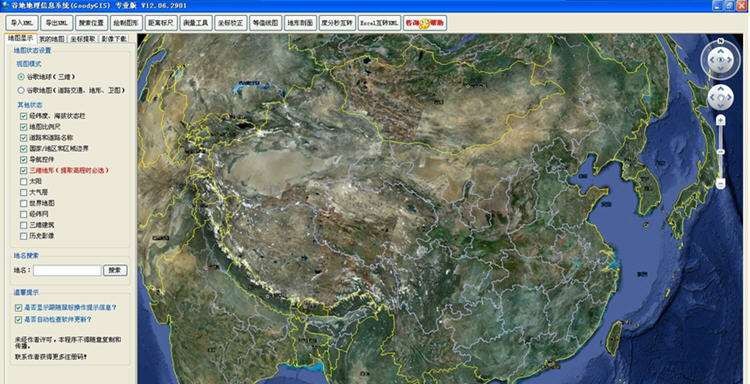750x384 pixels.
Task: Enable the 历史影像 checkbox
Action: point(23,236)
